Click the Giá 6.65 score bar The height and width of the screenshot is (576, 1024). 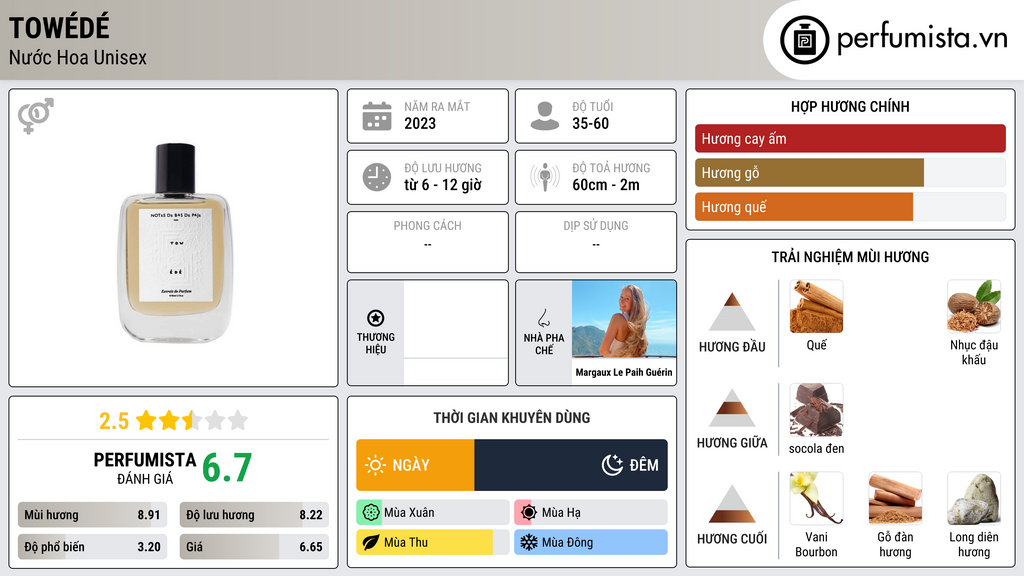point(254,547)
